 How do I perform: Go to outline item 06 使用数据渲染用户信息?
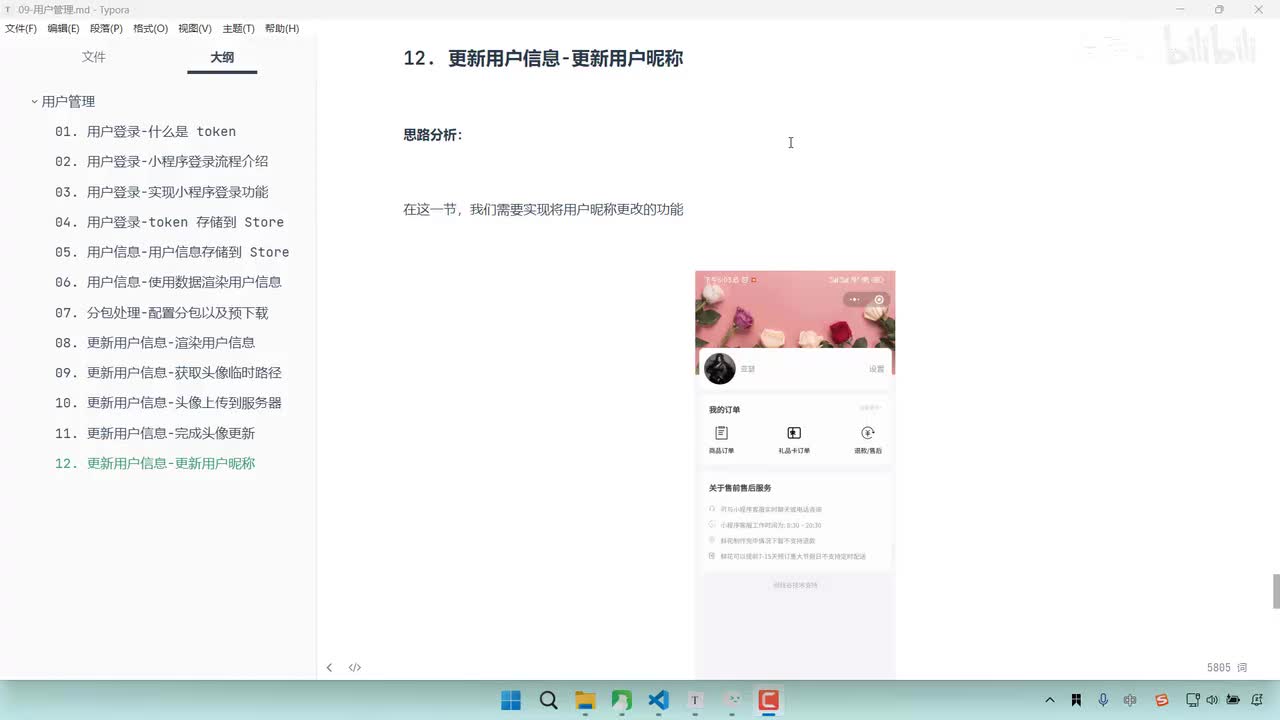[x=168, y=282]
